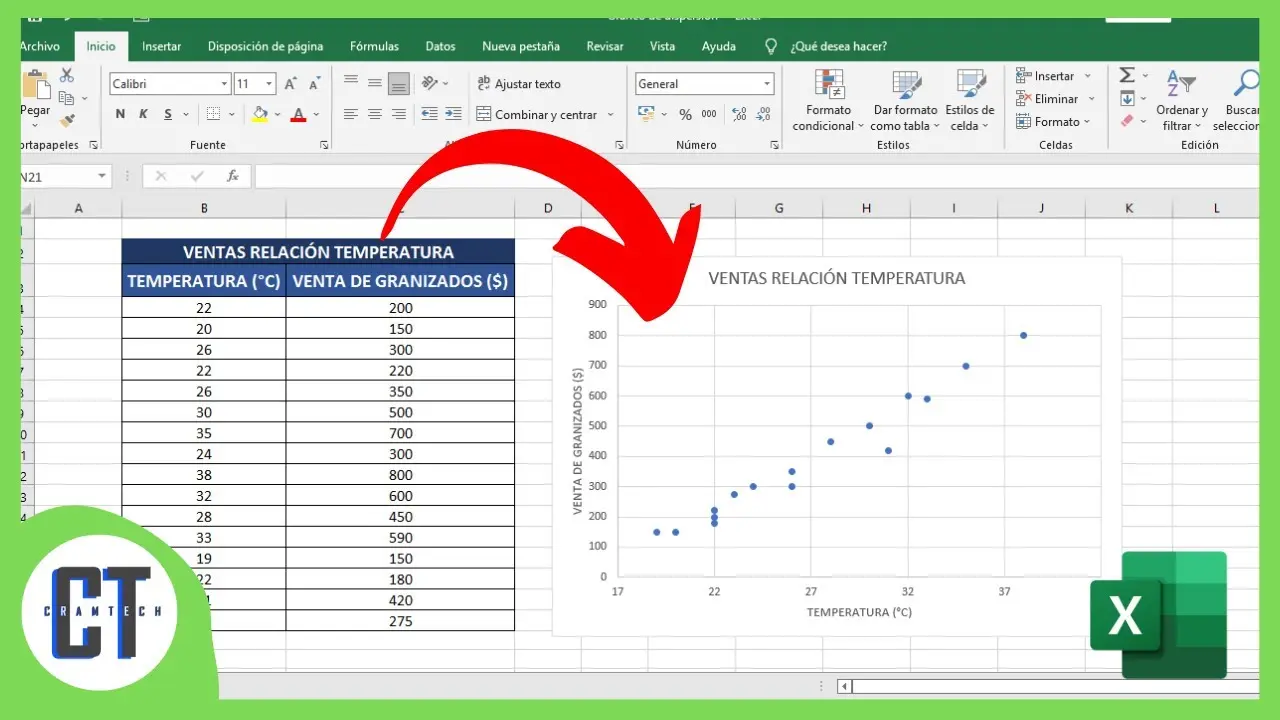Switch to the Datos tab
The image size is (1280, 720).
click(x=440, y=46)
